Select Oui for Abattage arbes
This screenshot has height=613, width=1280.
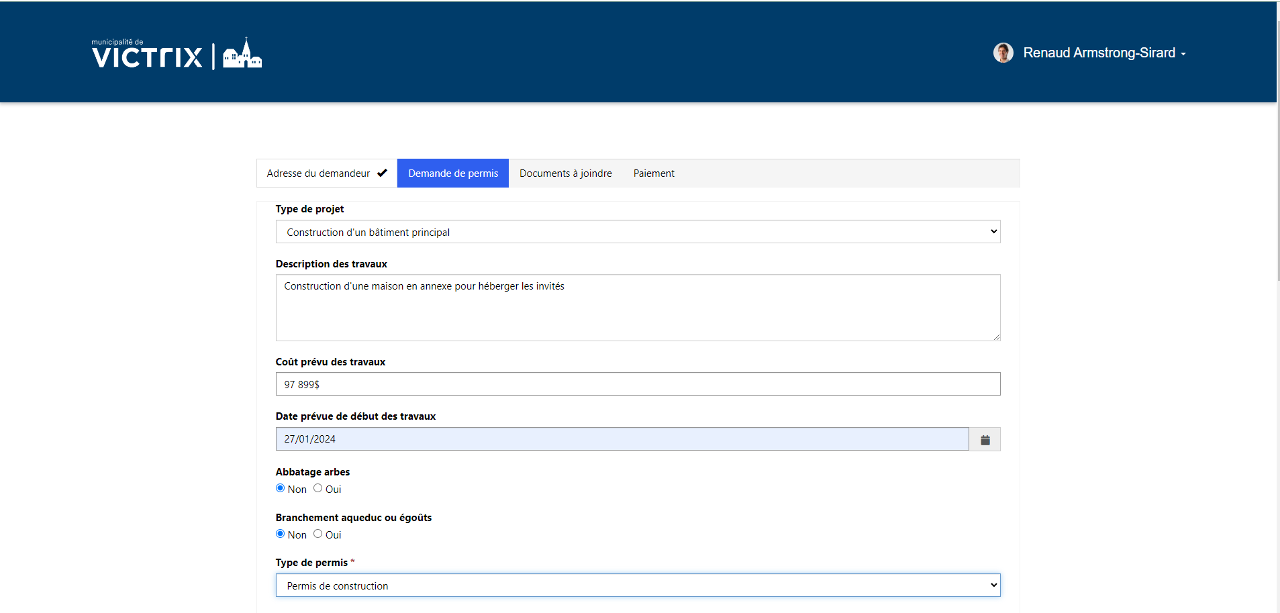click(x=318, y=488)
